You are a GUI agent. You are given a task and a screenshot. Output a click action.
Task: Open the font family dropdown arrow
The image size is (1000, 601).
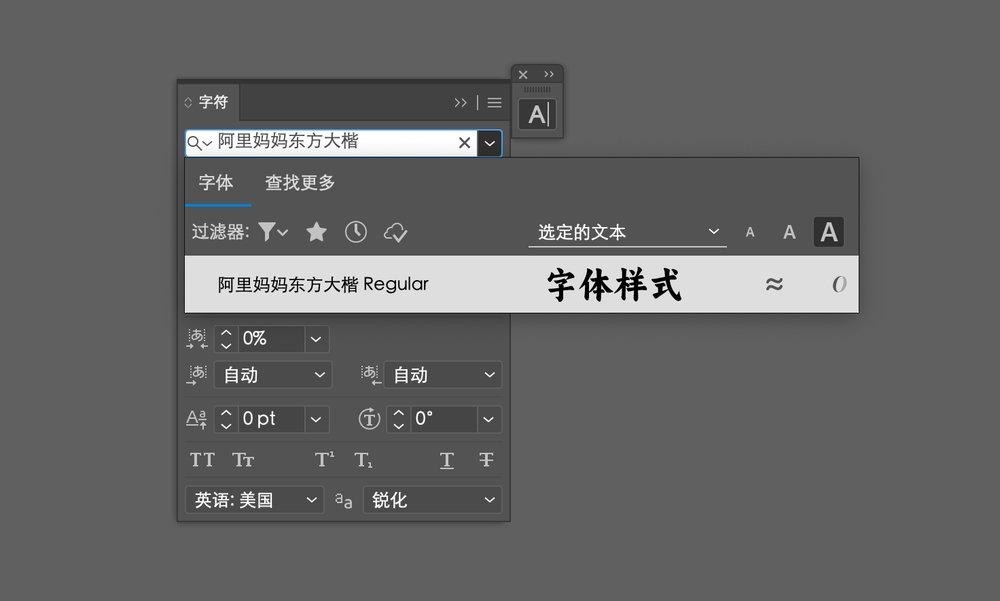(x=489, y=143)
